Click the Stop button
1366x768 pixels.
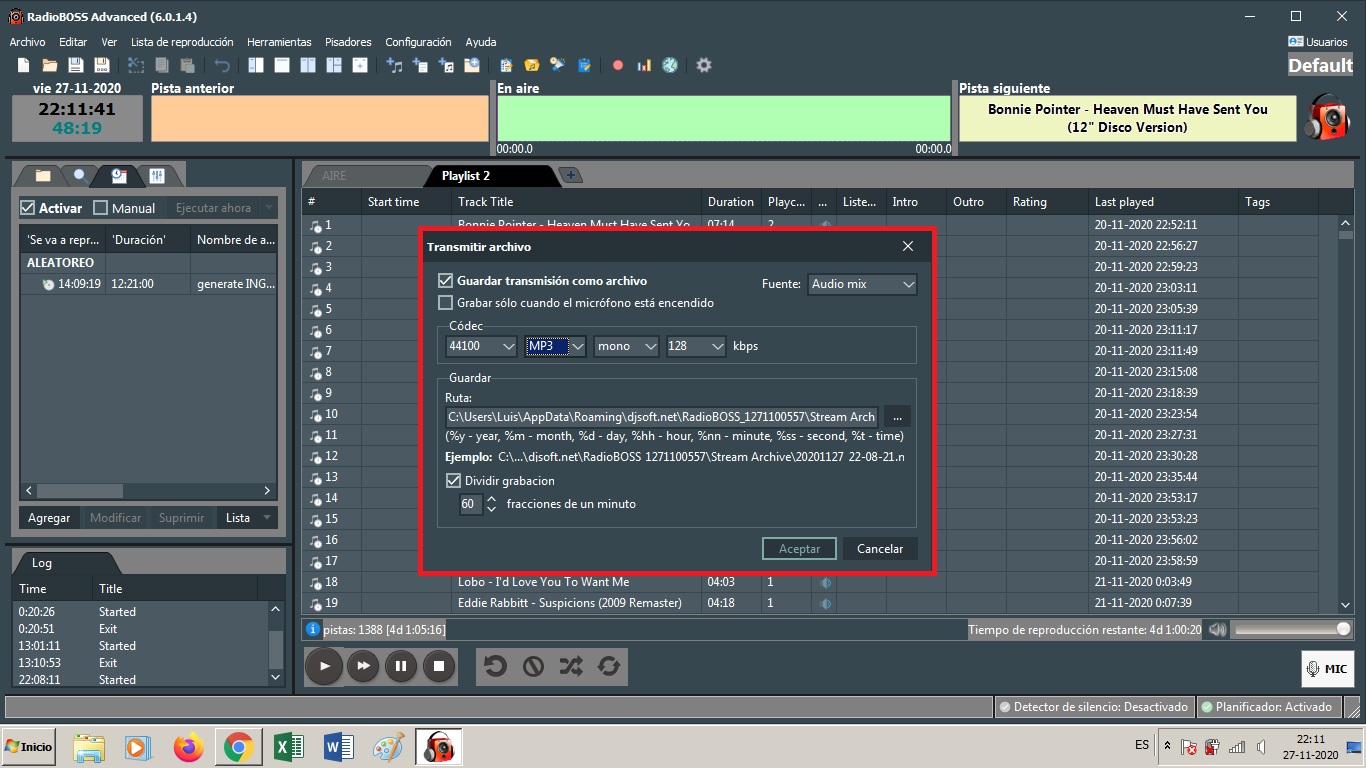[439, 666]
